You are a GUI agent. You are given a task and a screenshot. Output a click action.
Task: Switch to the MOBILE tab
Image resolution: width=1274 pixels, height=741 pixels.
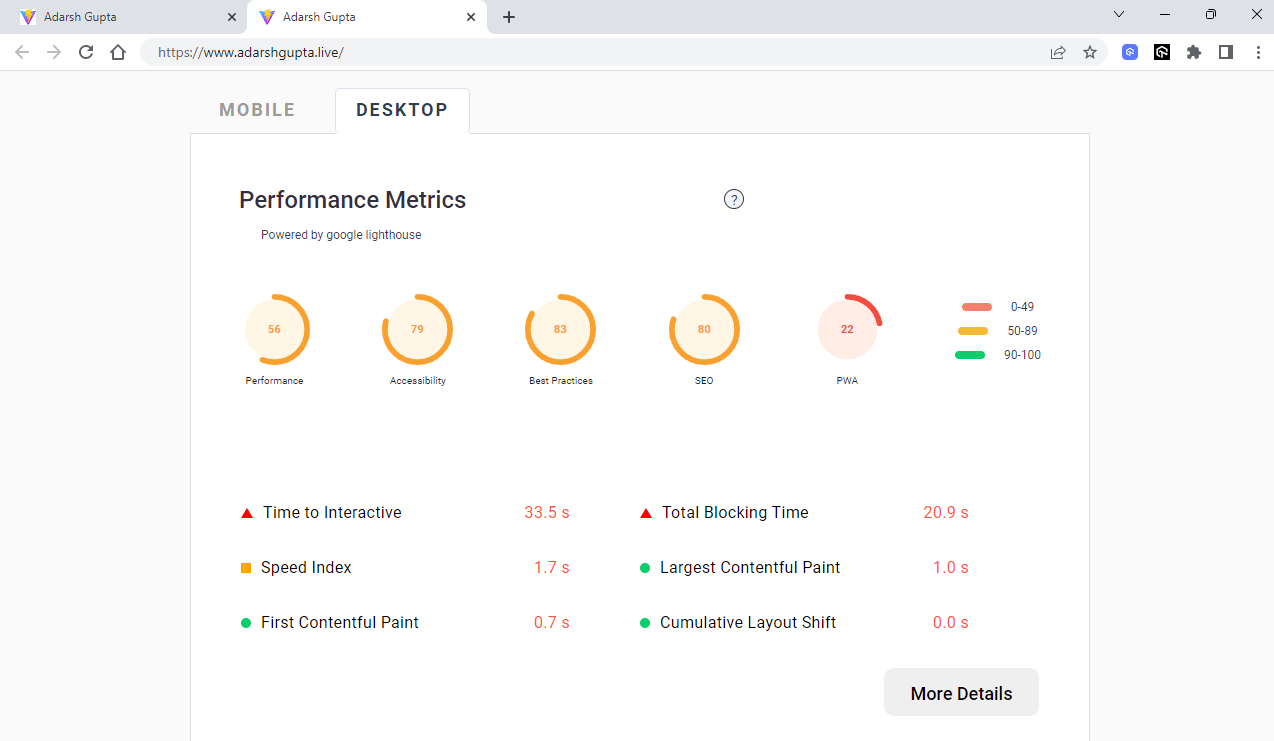click(x=257, y=109)
